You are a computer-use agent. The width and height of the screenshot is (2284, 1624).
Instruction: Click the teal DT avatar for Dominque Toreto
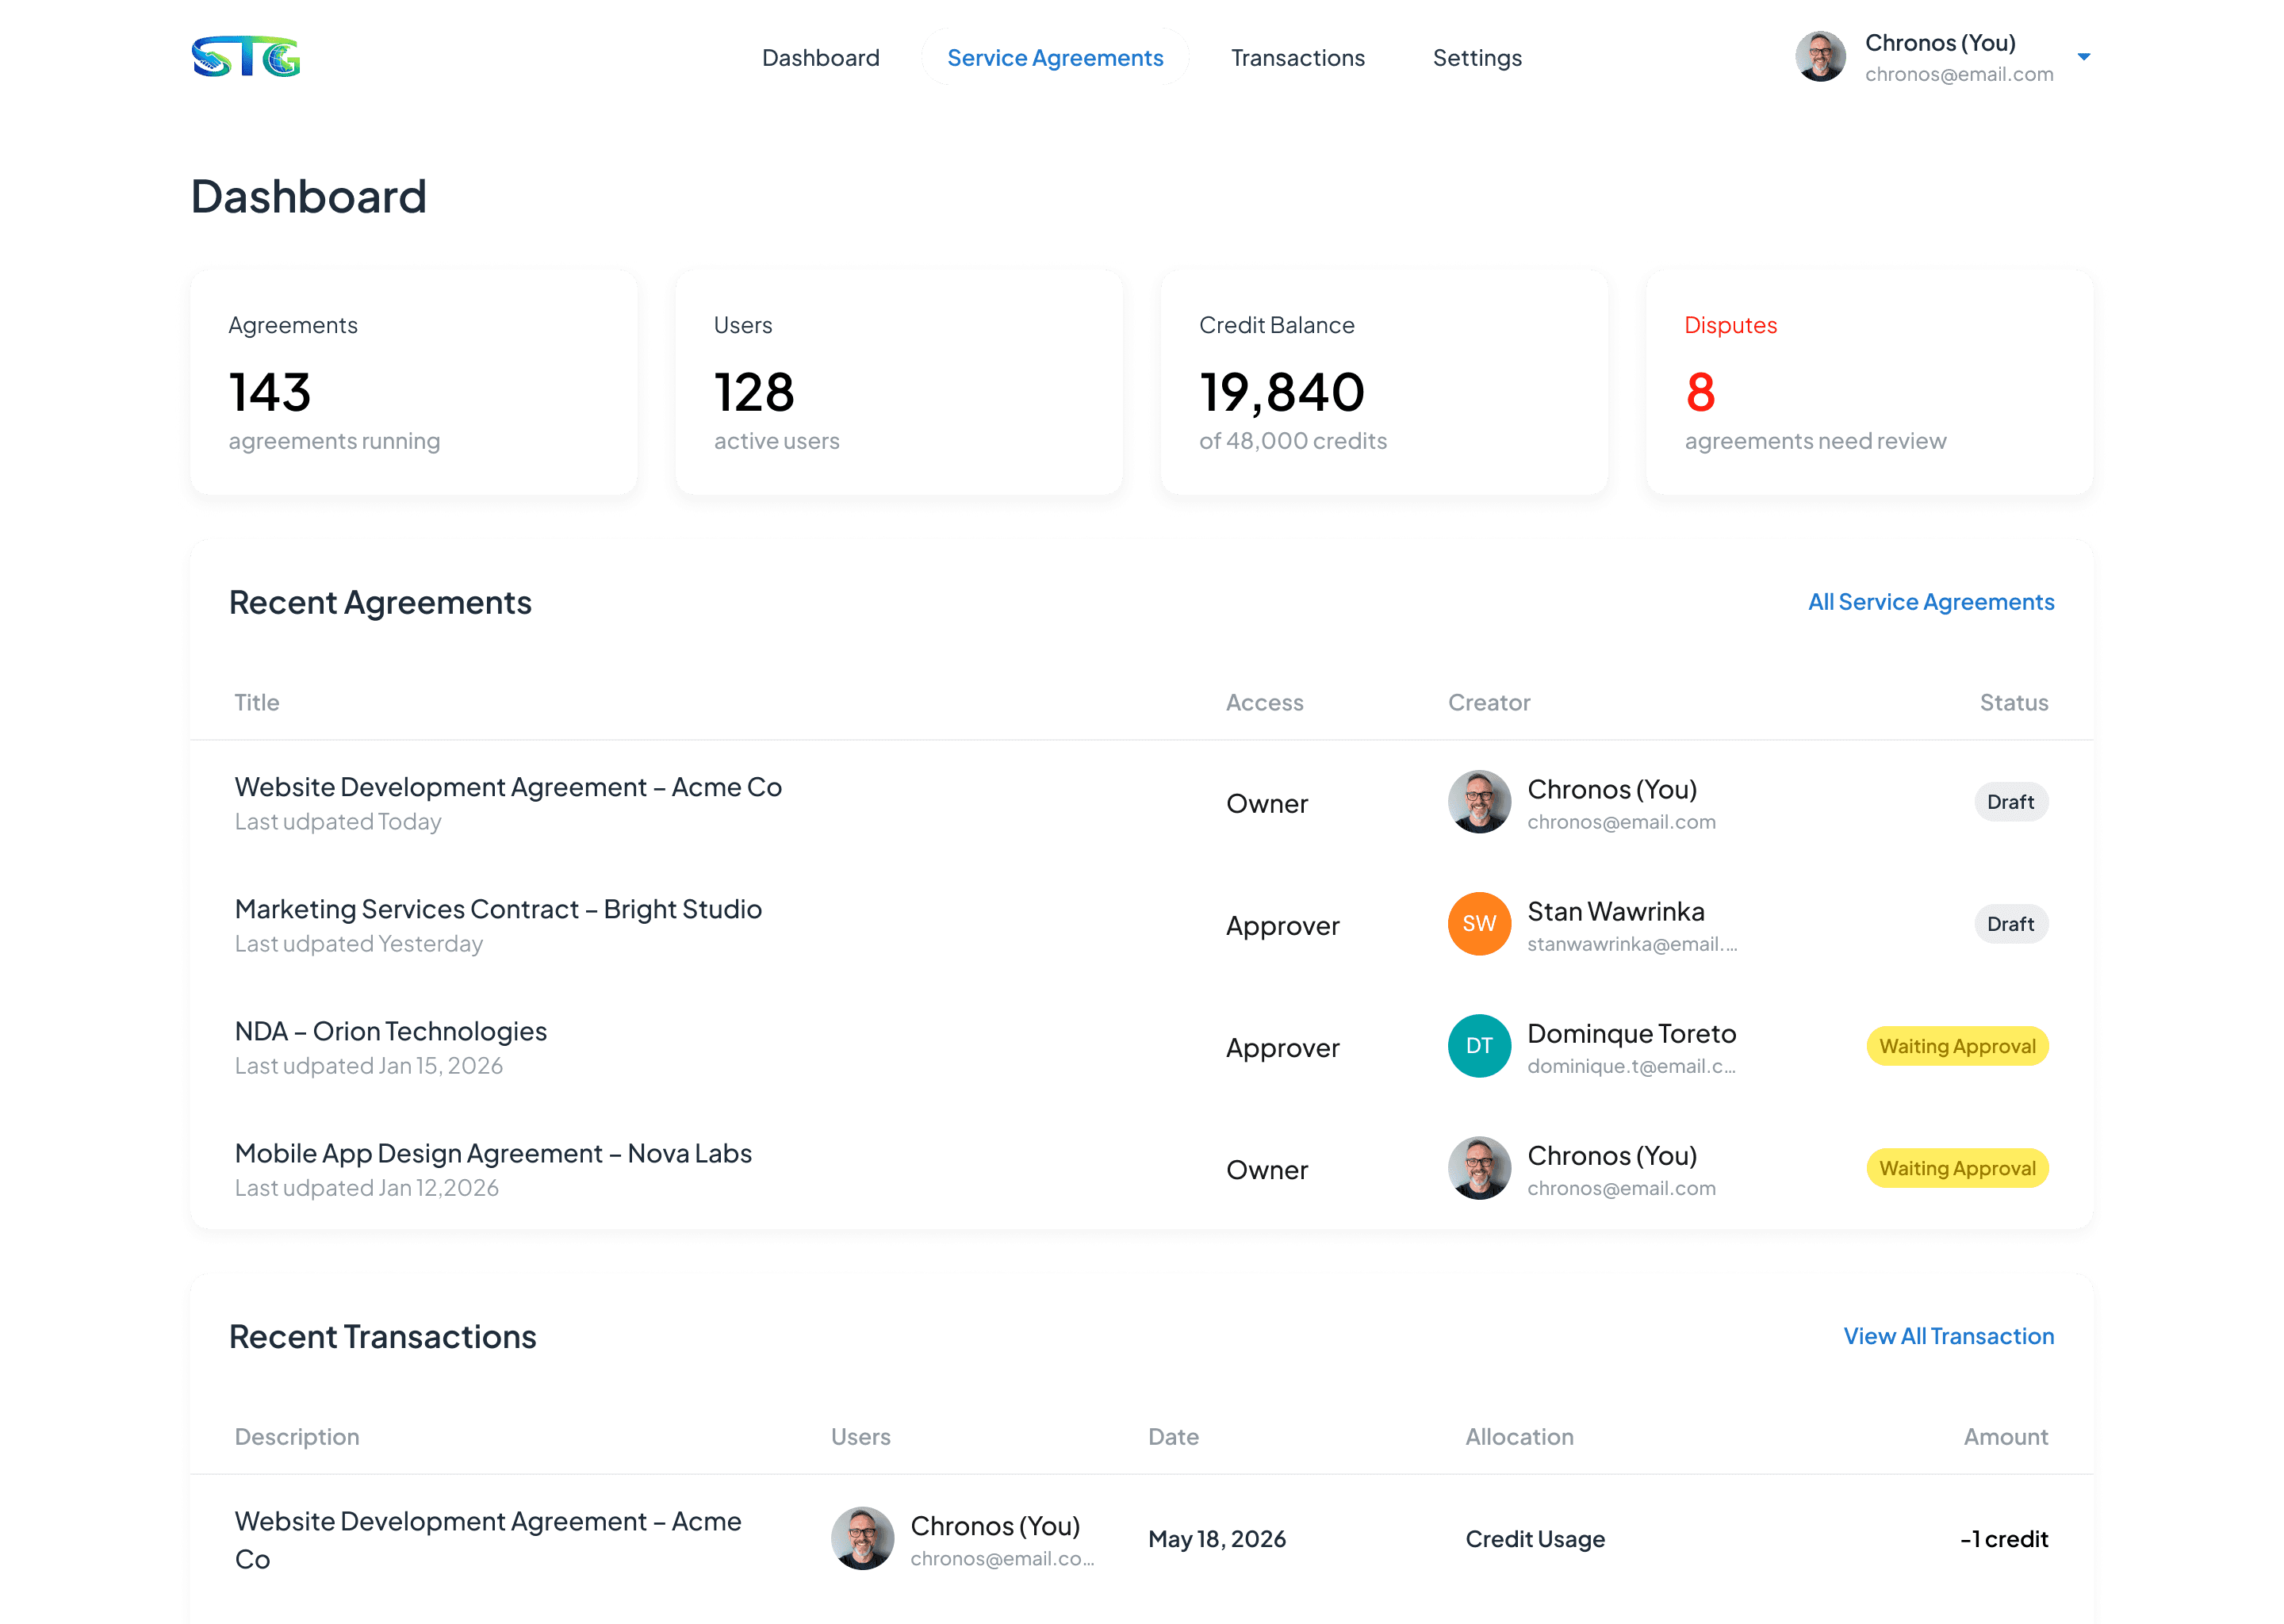coord(1479,1046)
